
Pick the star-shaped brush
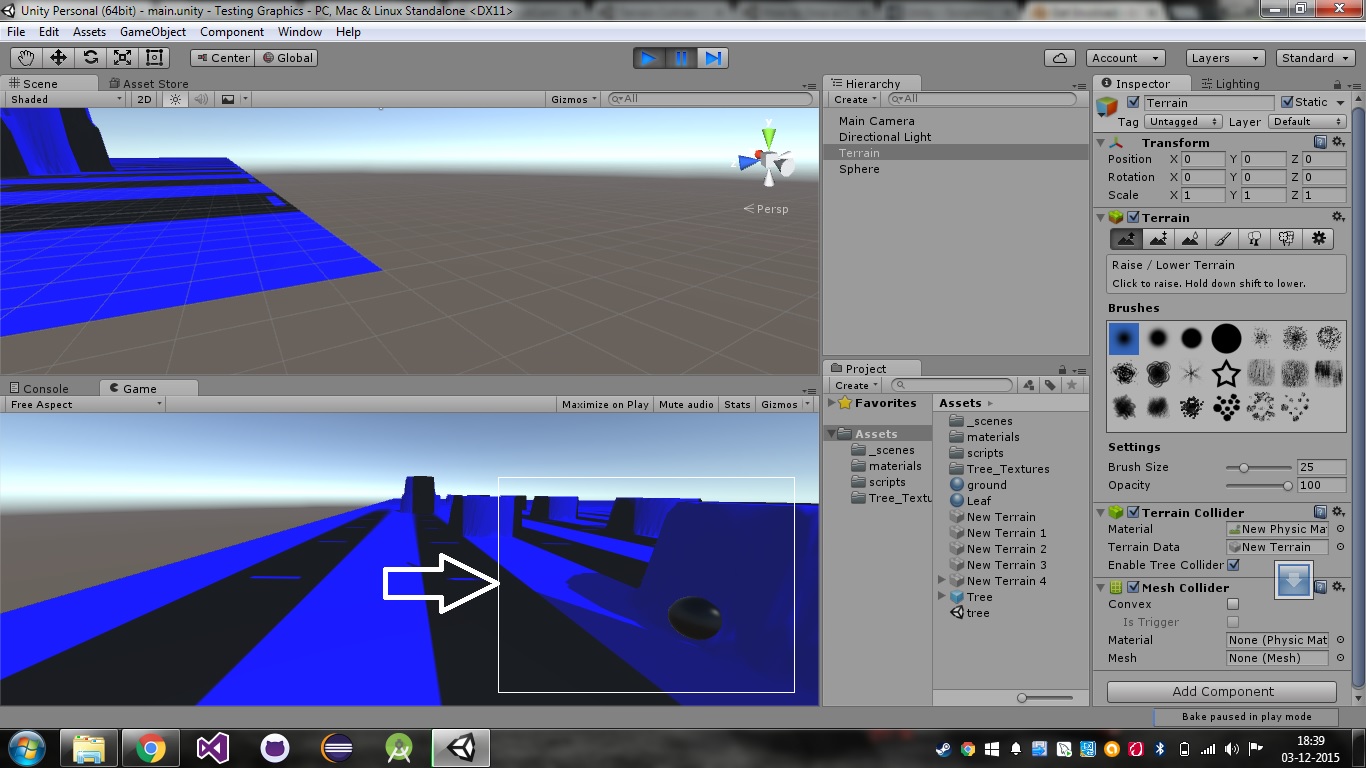pyautogui.click(x=1226, y=375)
